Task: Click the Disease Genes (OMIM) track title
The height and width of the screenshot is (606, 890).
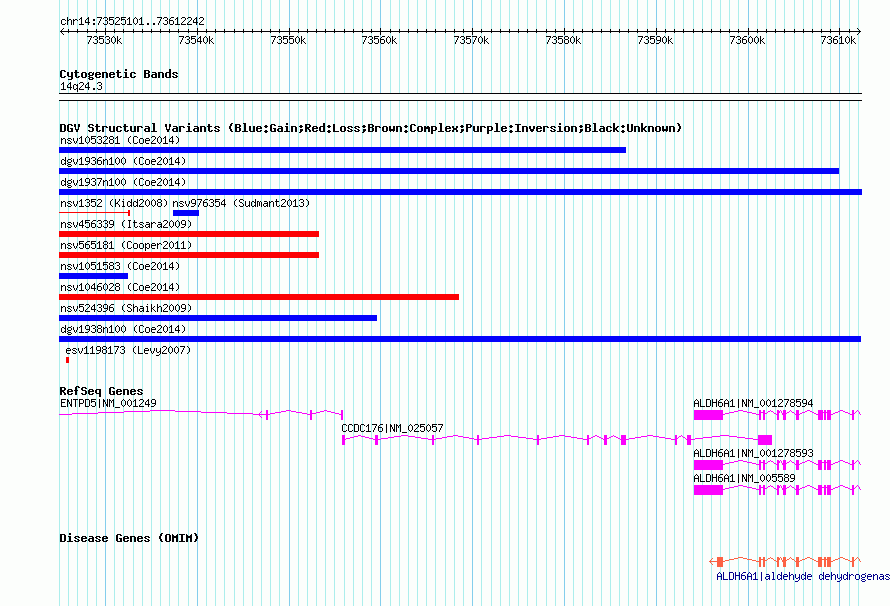Action: (x=129, y=538)
